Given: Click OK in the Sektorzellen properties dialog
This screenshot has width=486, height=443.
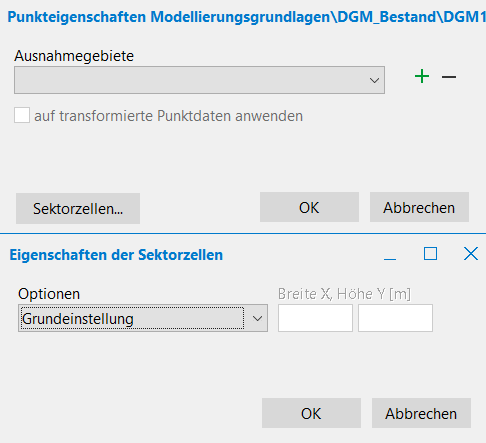Looking at the screenshot, I should pos(311,413).
